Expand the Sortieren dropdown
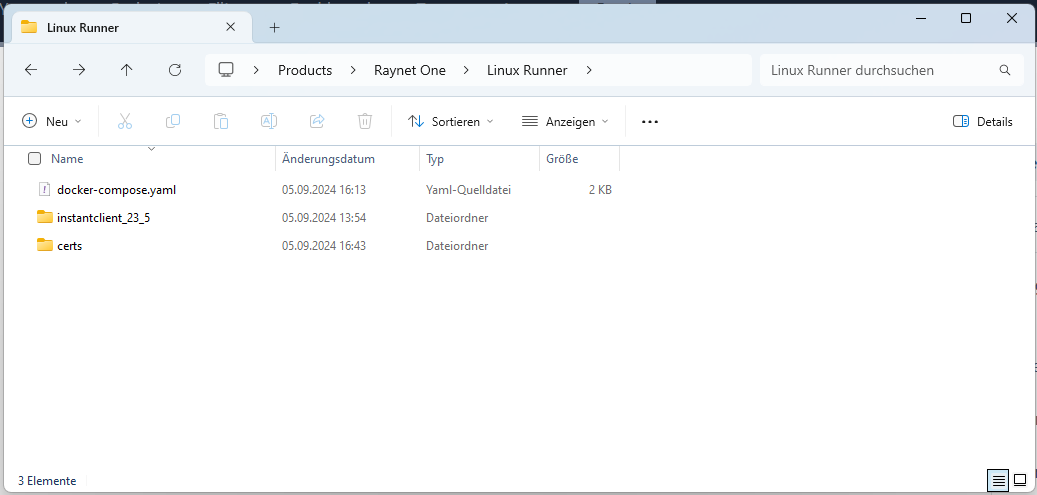 click(451, 121)
